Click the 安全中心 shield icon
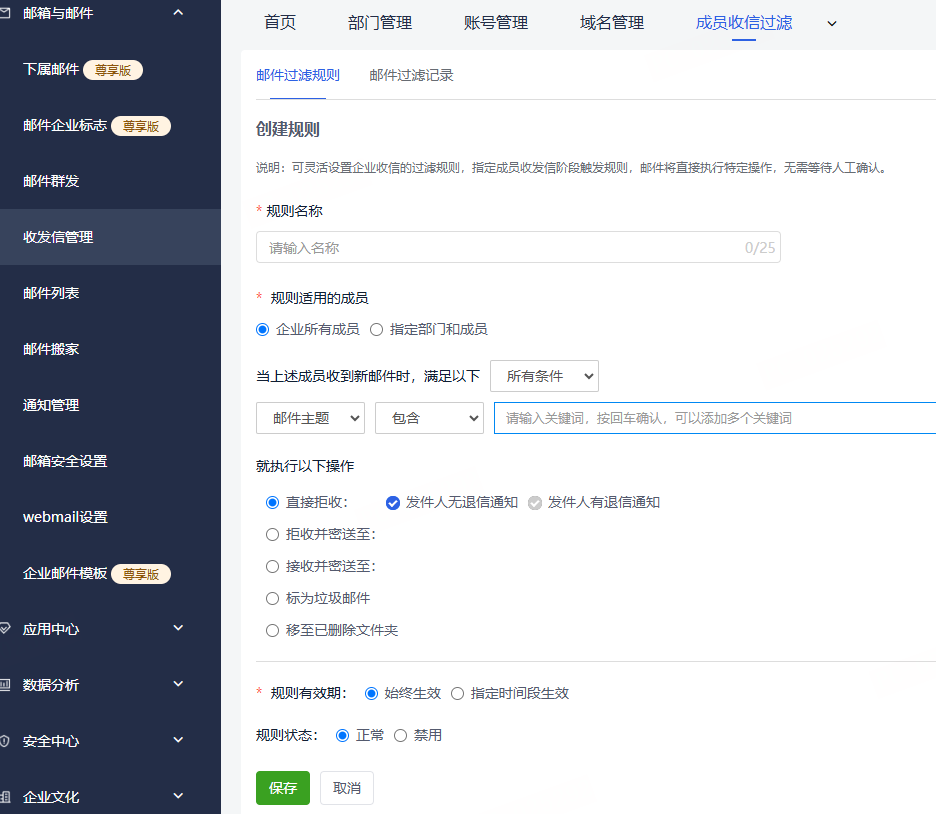This screenshot has width=936, height=814. pos(5,741)
